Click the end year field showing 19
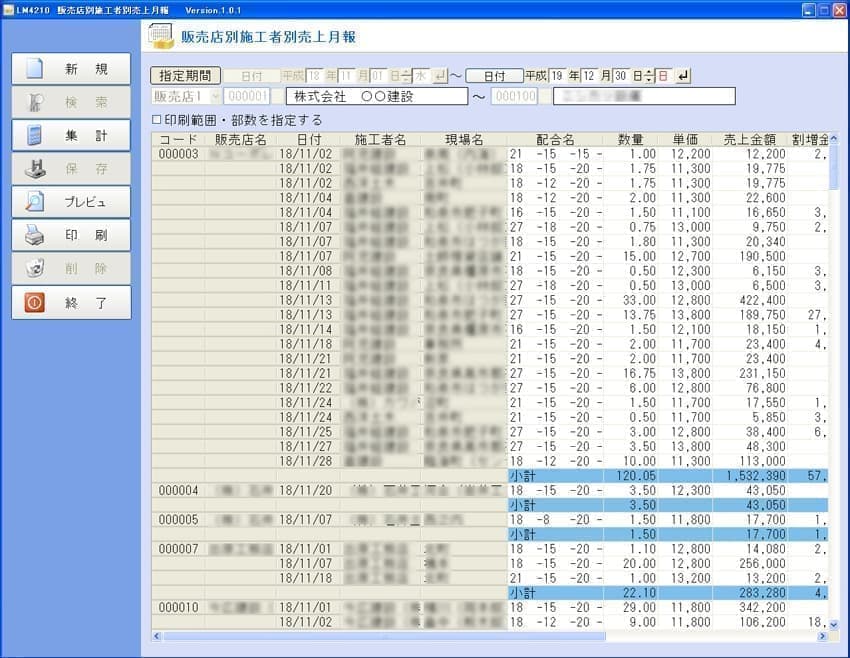The image size is (850, 658). pos(557,76)
